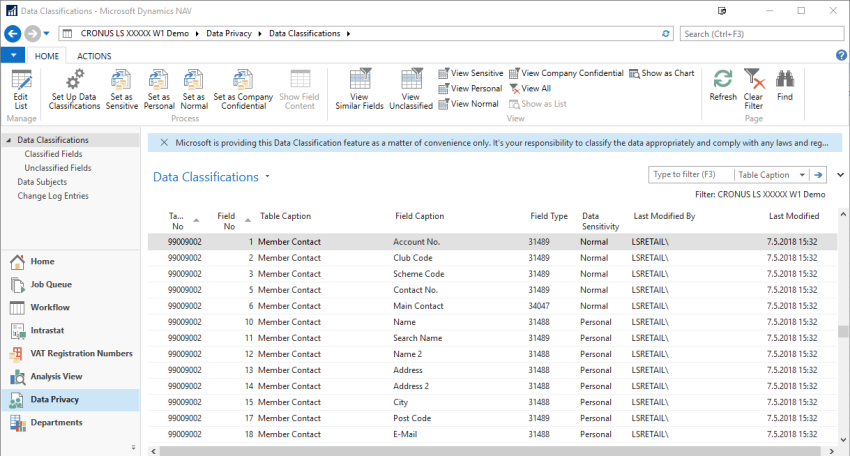Go back with the blue arrow
The width and height of the screenshot is (850, 456).
pyautogui.click(x=13, y=34)
